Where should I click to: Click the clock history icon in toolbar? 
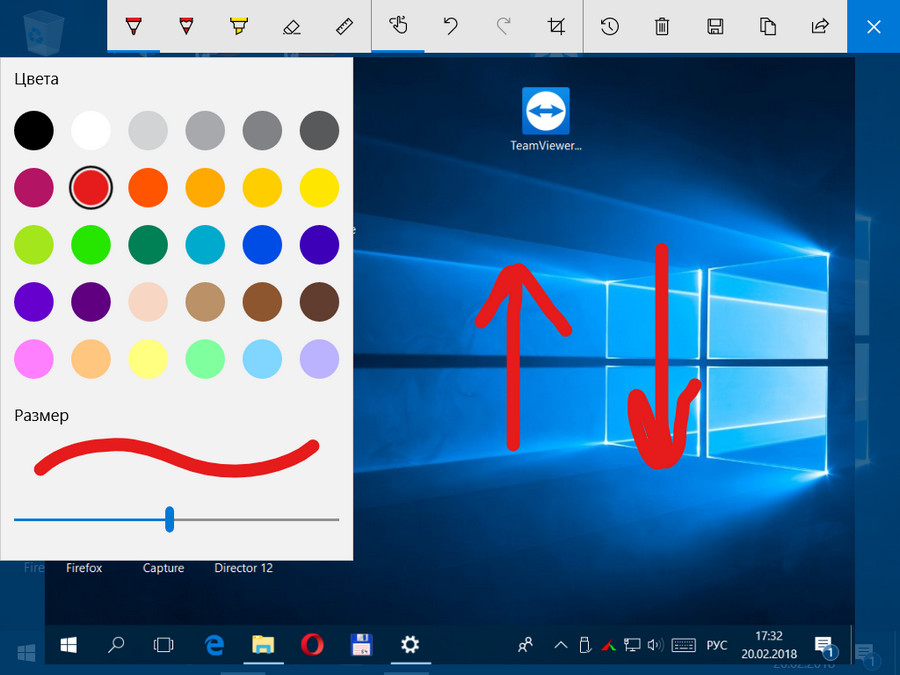610,26
